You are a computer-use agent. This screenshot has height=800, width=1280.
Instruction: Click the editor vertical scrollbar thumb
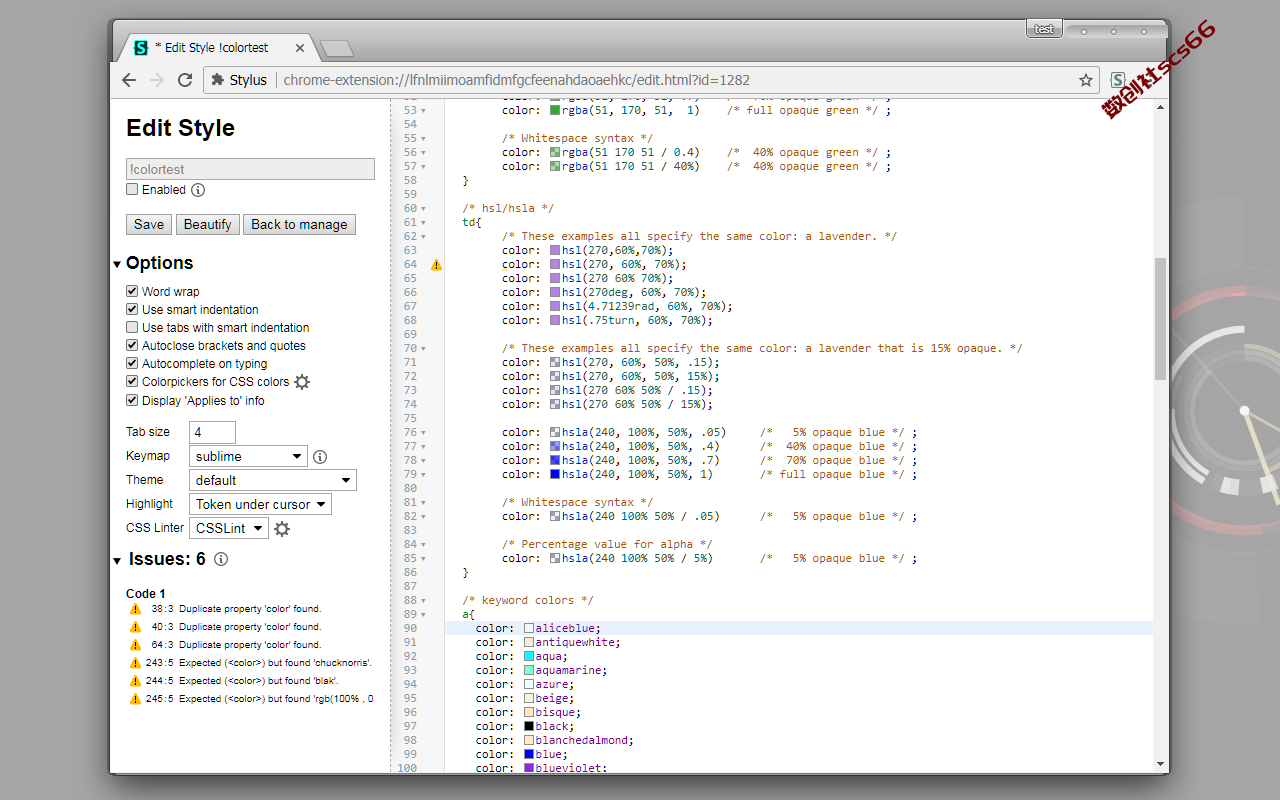click(1160, 318)
